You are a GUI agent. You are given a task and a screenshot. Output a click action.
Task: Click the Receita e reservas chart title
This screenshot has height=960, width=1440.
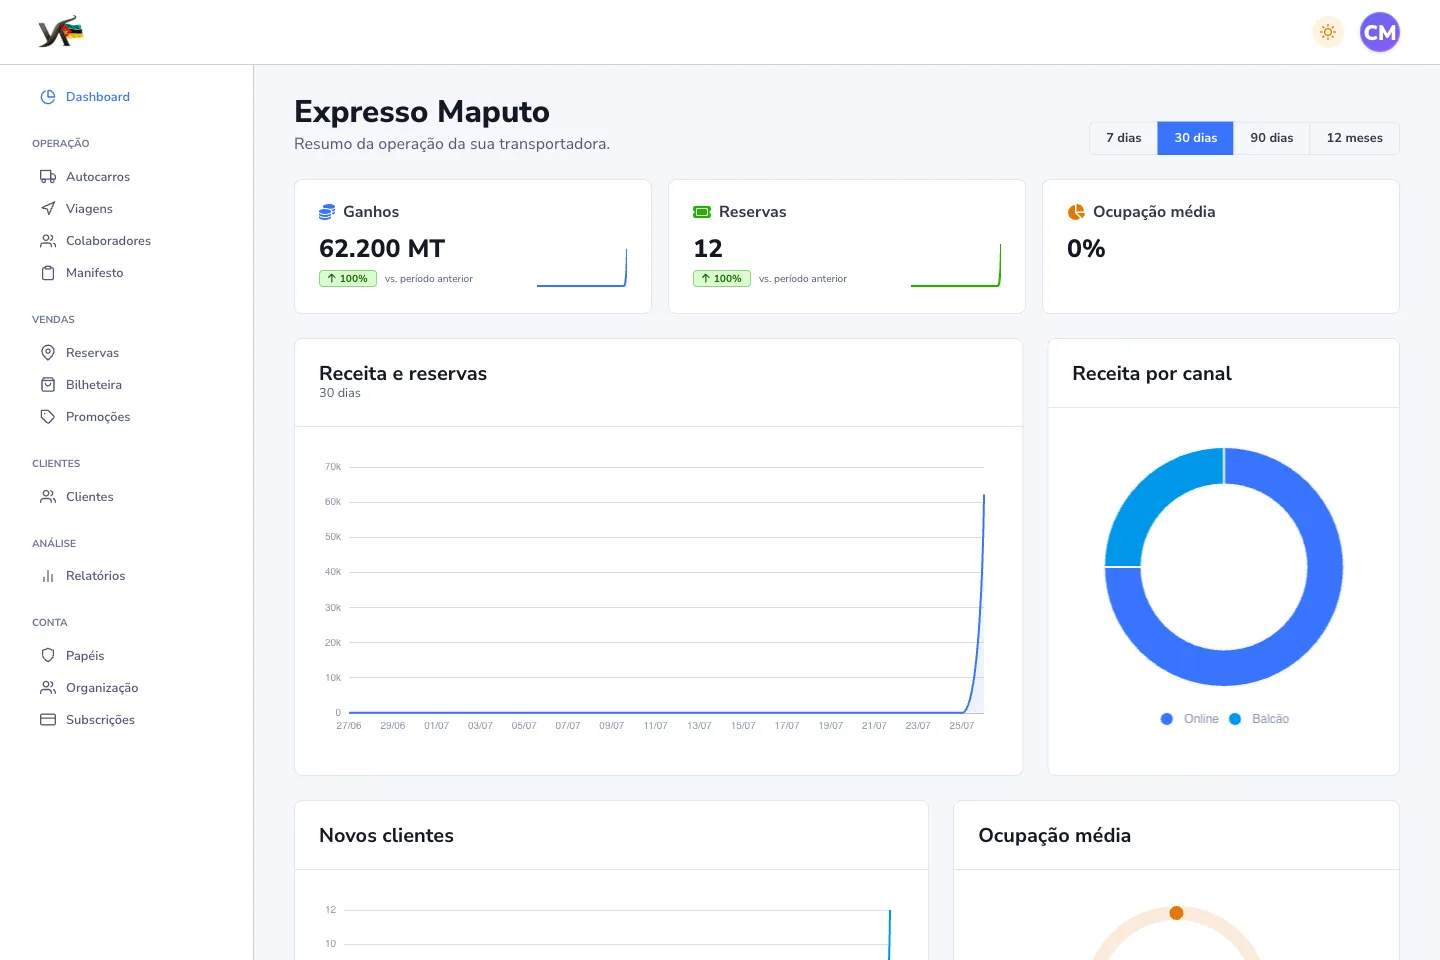(x=403, y=373)
